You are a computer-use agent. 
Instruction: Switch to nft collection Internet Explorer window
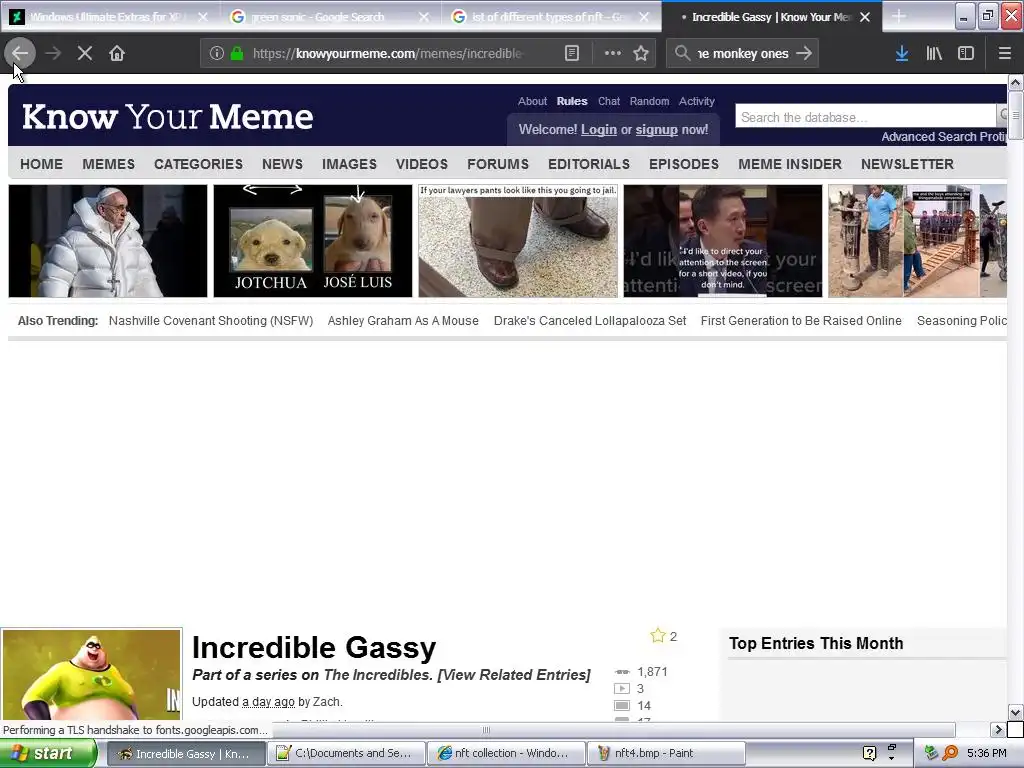[x=506, y=753]
